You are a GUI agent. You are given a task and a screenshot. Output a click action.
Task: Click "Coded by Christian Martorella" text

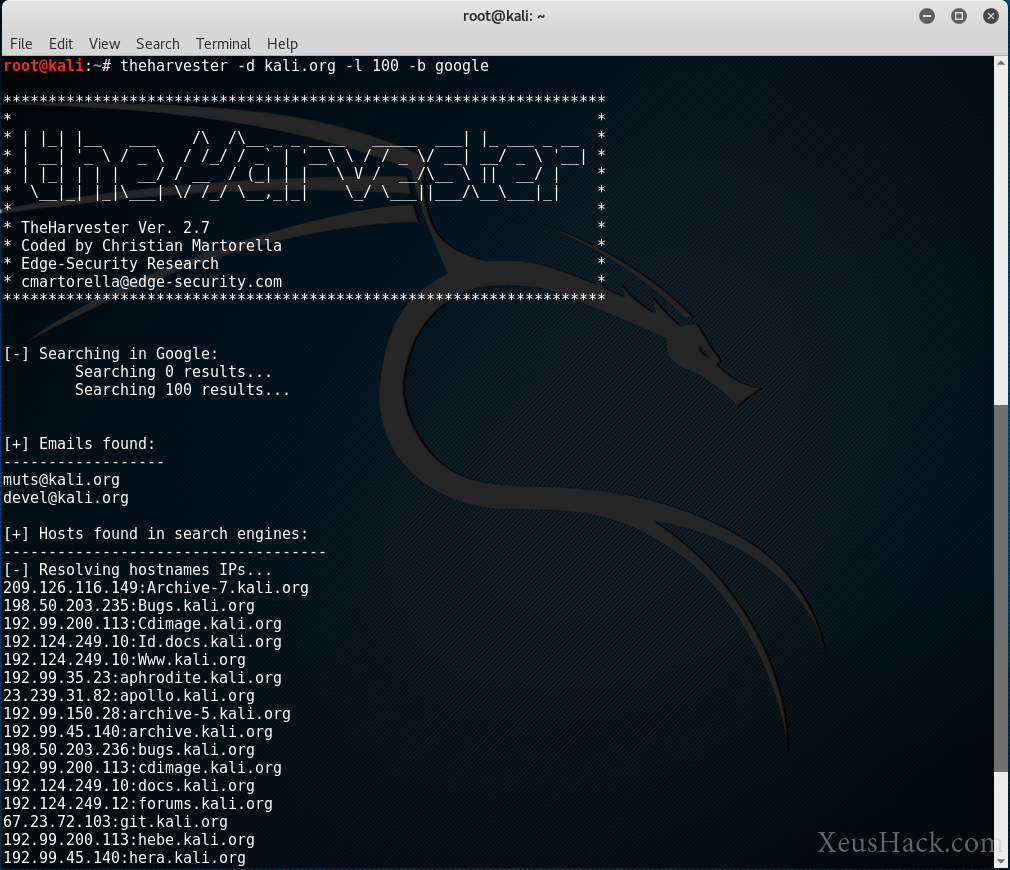click(151, 245)
